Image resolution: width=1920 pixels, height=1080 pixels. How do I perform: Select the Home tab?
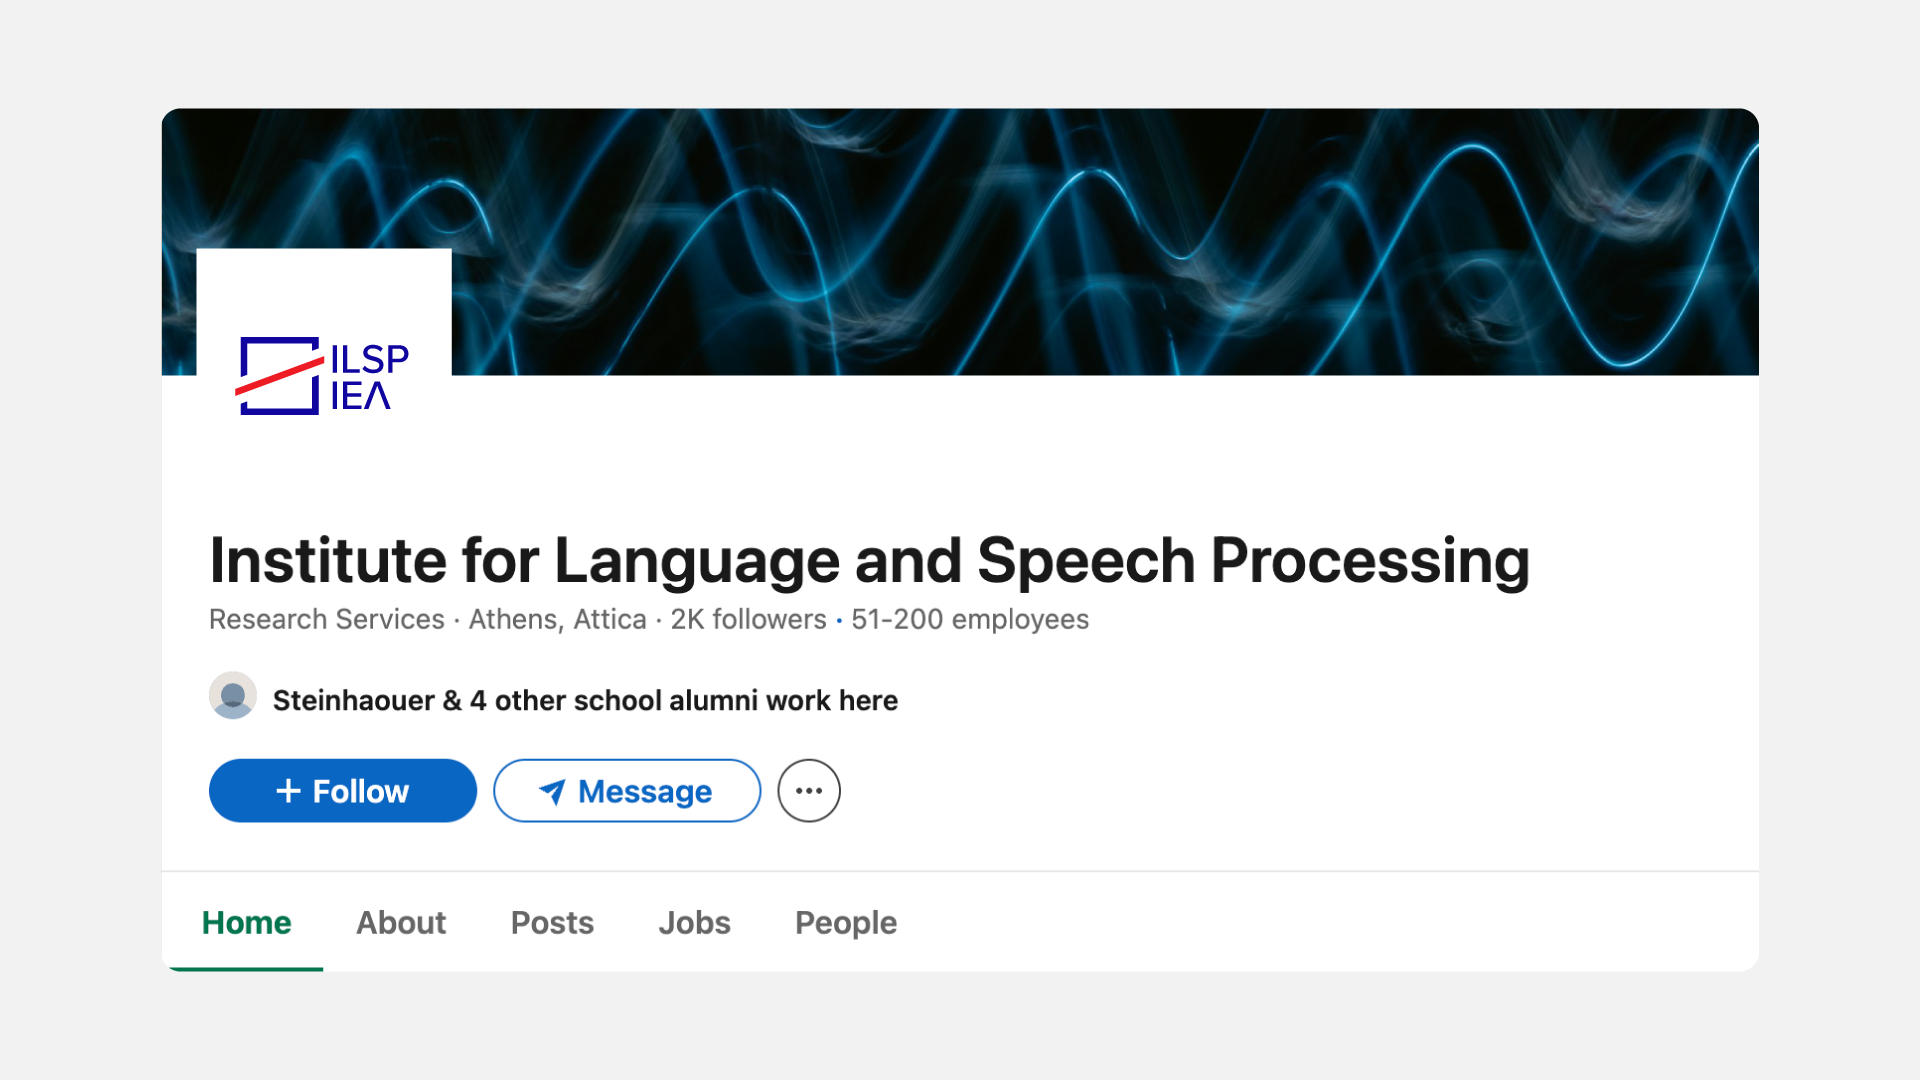(246, 922)
